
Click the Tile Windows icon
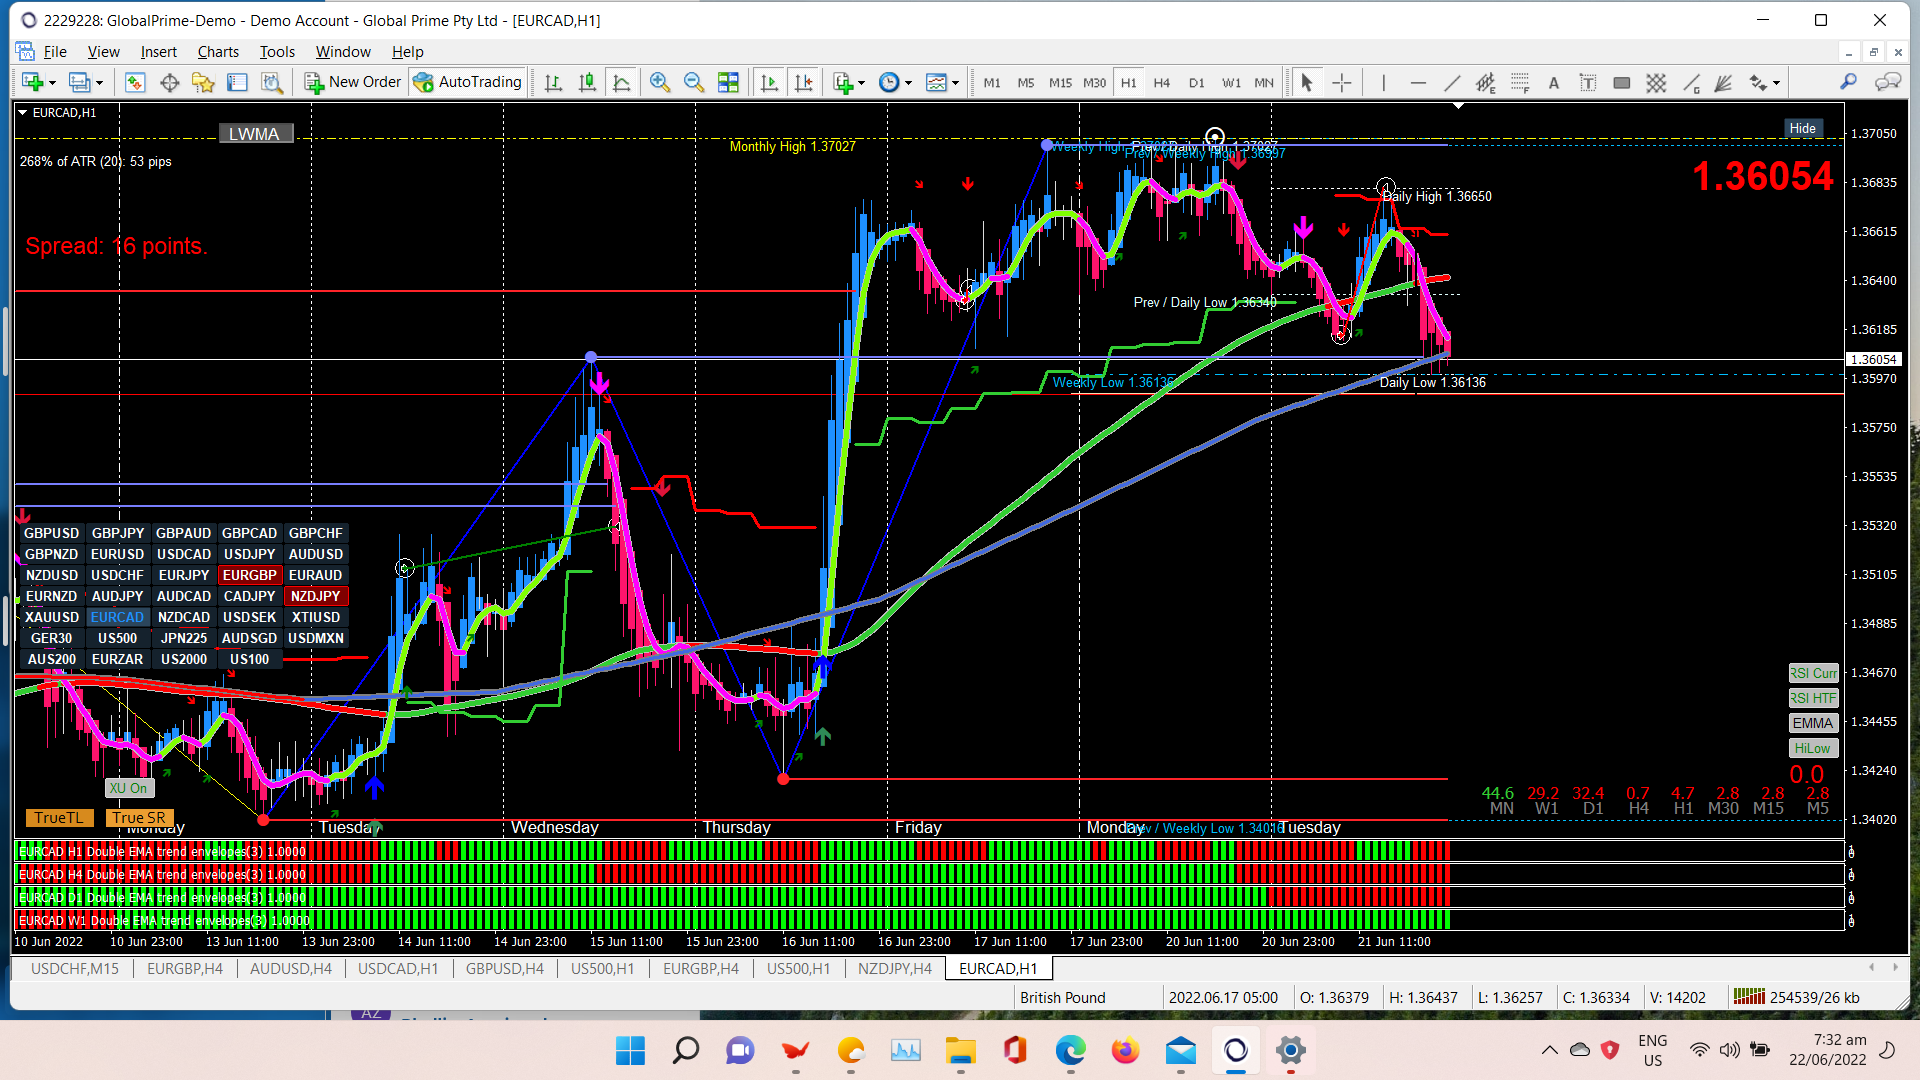click(728, 83)
